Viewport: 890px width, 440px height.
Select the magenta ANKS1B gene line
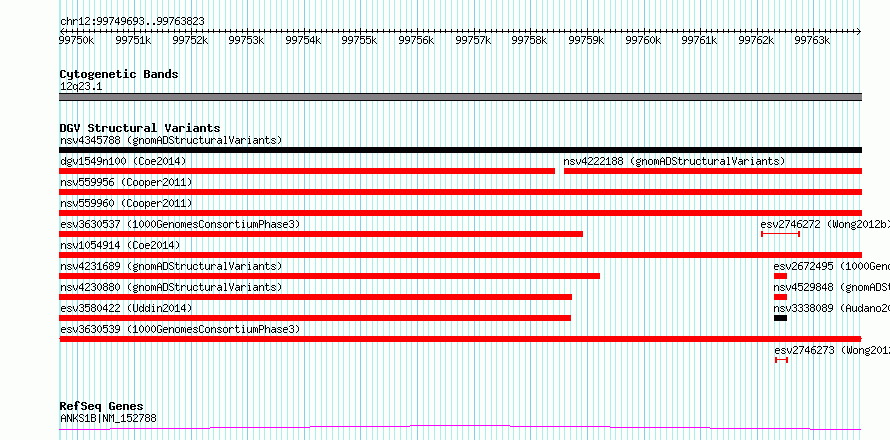coord(460,428)
